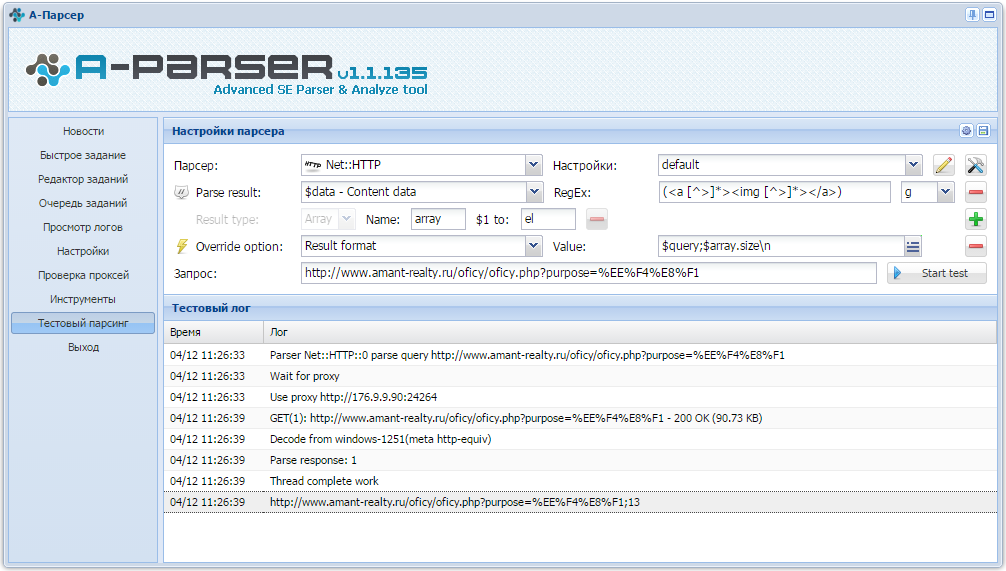The image size is (1006, 571).
Task: Select the 'Parse response: 1' log row
Action: [581, 461]
